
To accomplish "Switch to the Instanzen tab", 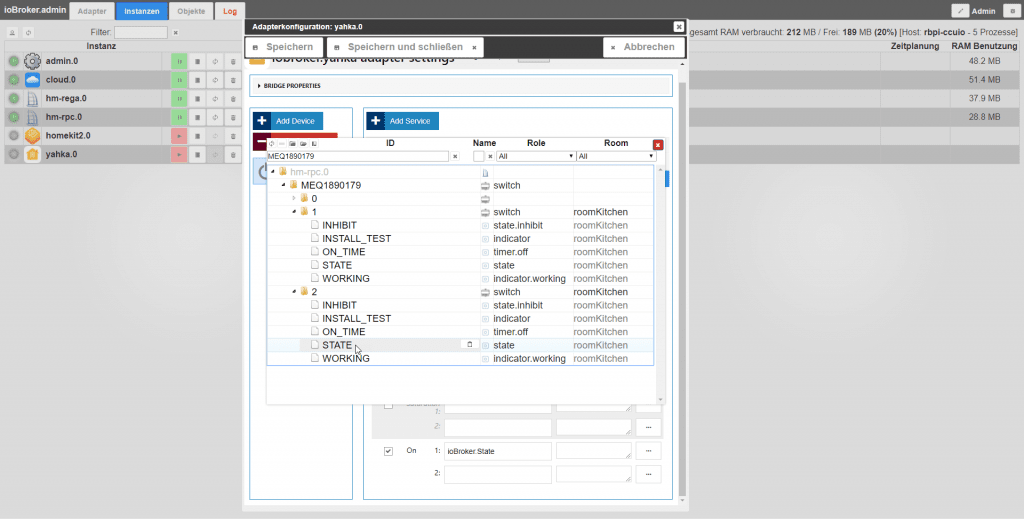I will [x=142, y=11].
